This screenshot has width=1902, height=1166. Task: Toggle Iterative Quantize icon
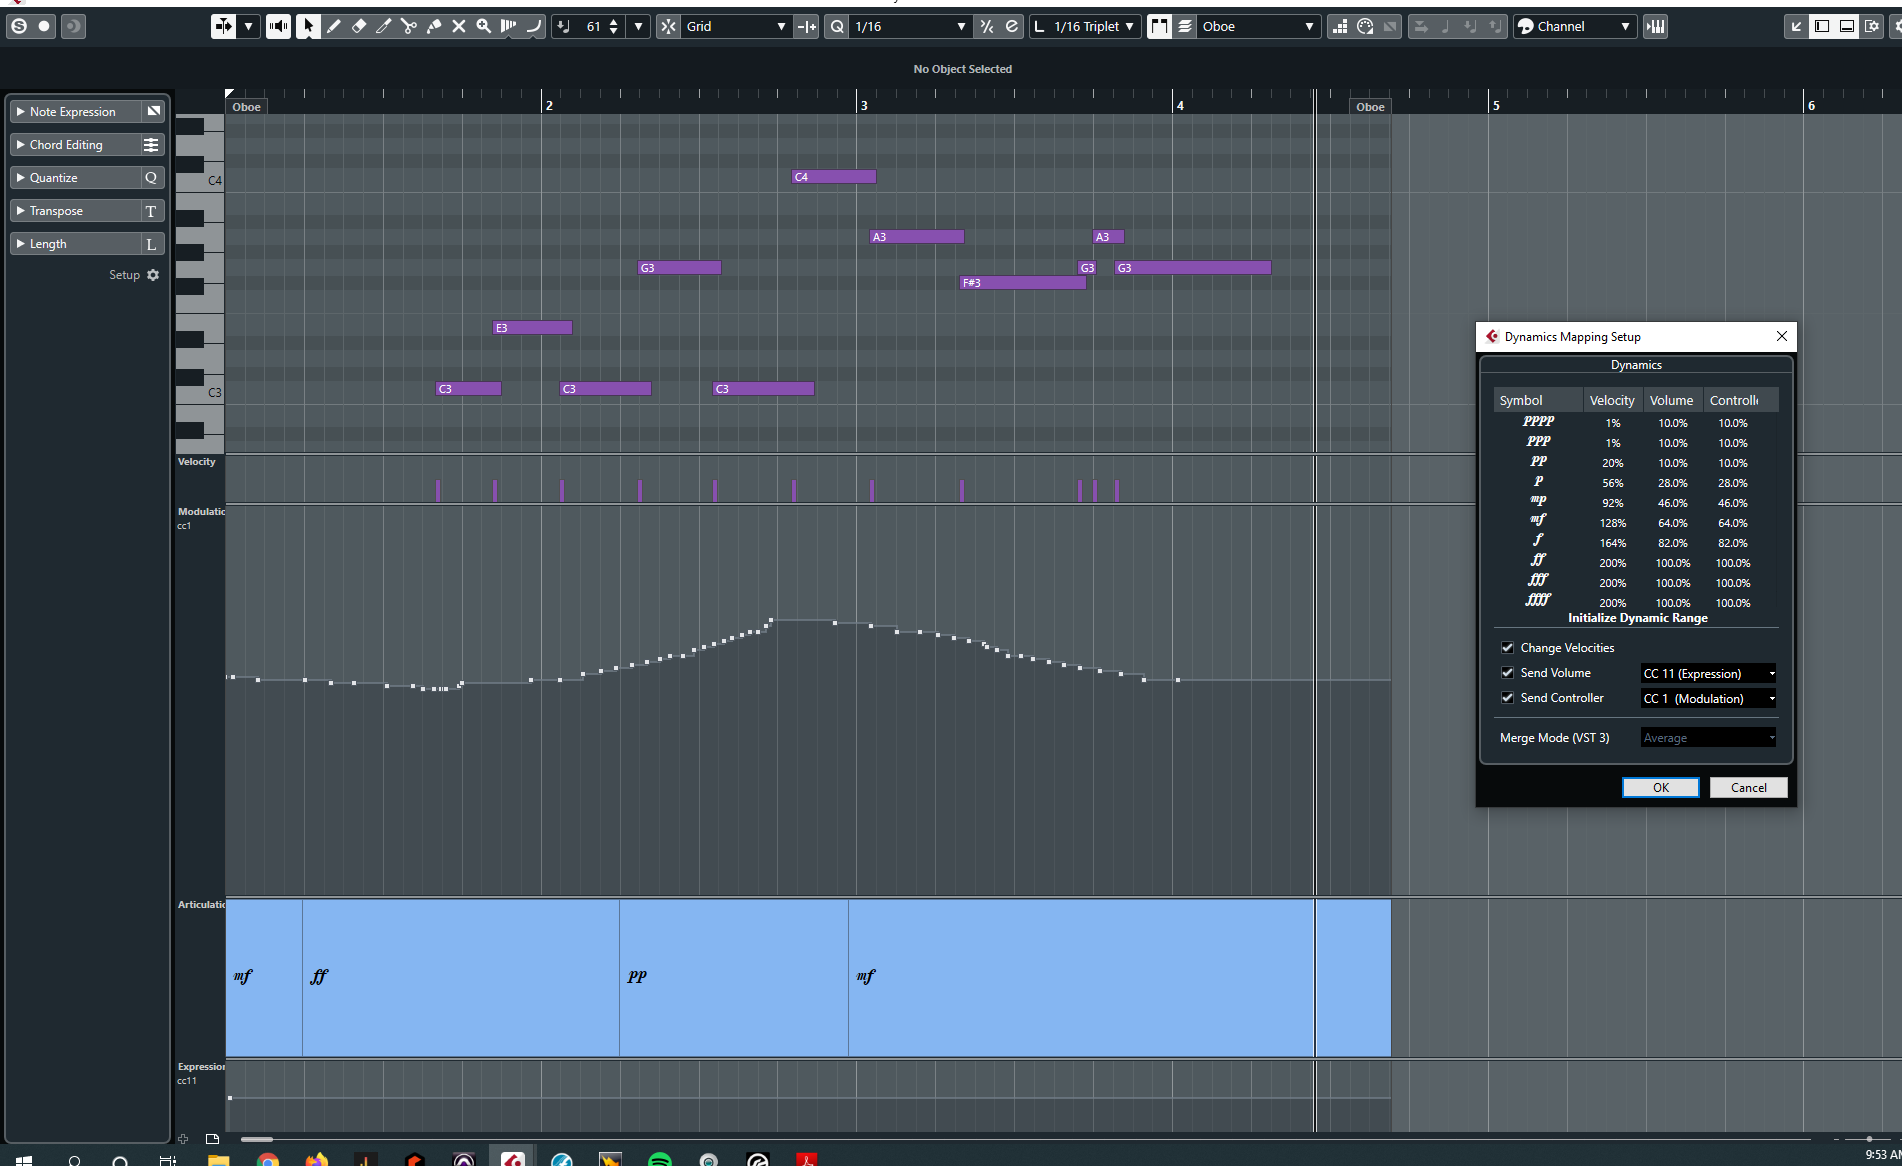point(987,26)
